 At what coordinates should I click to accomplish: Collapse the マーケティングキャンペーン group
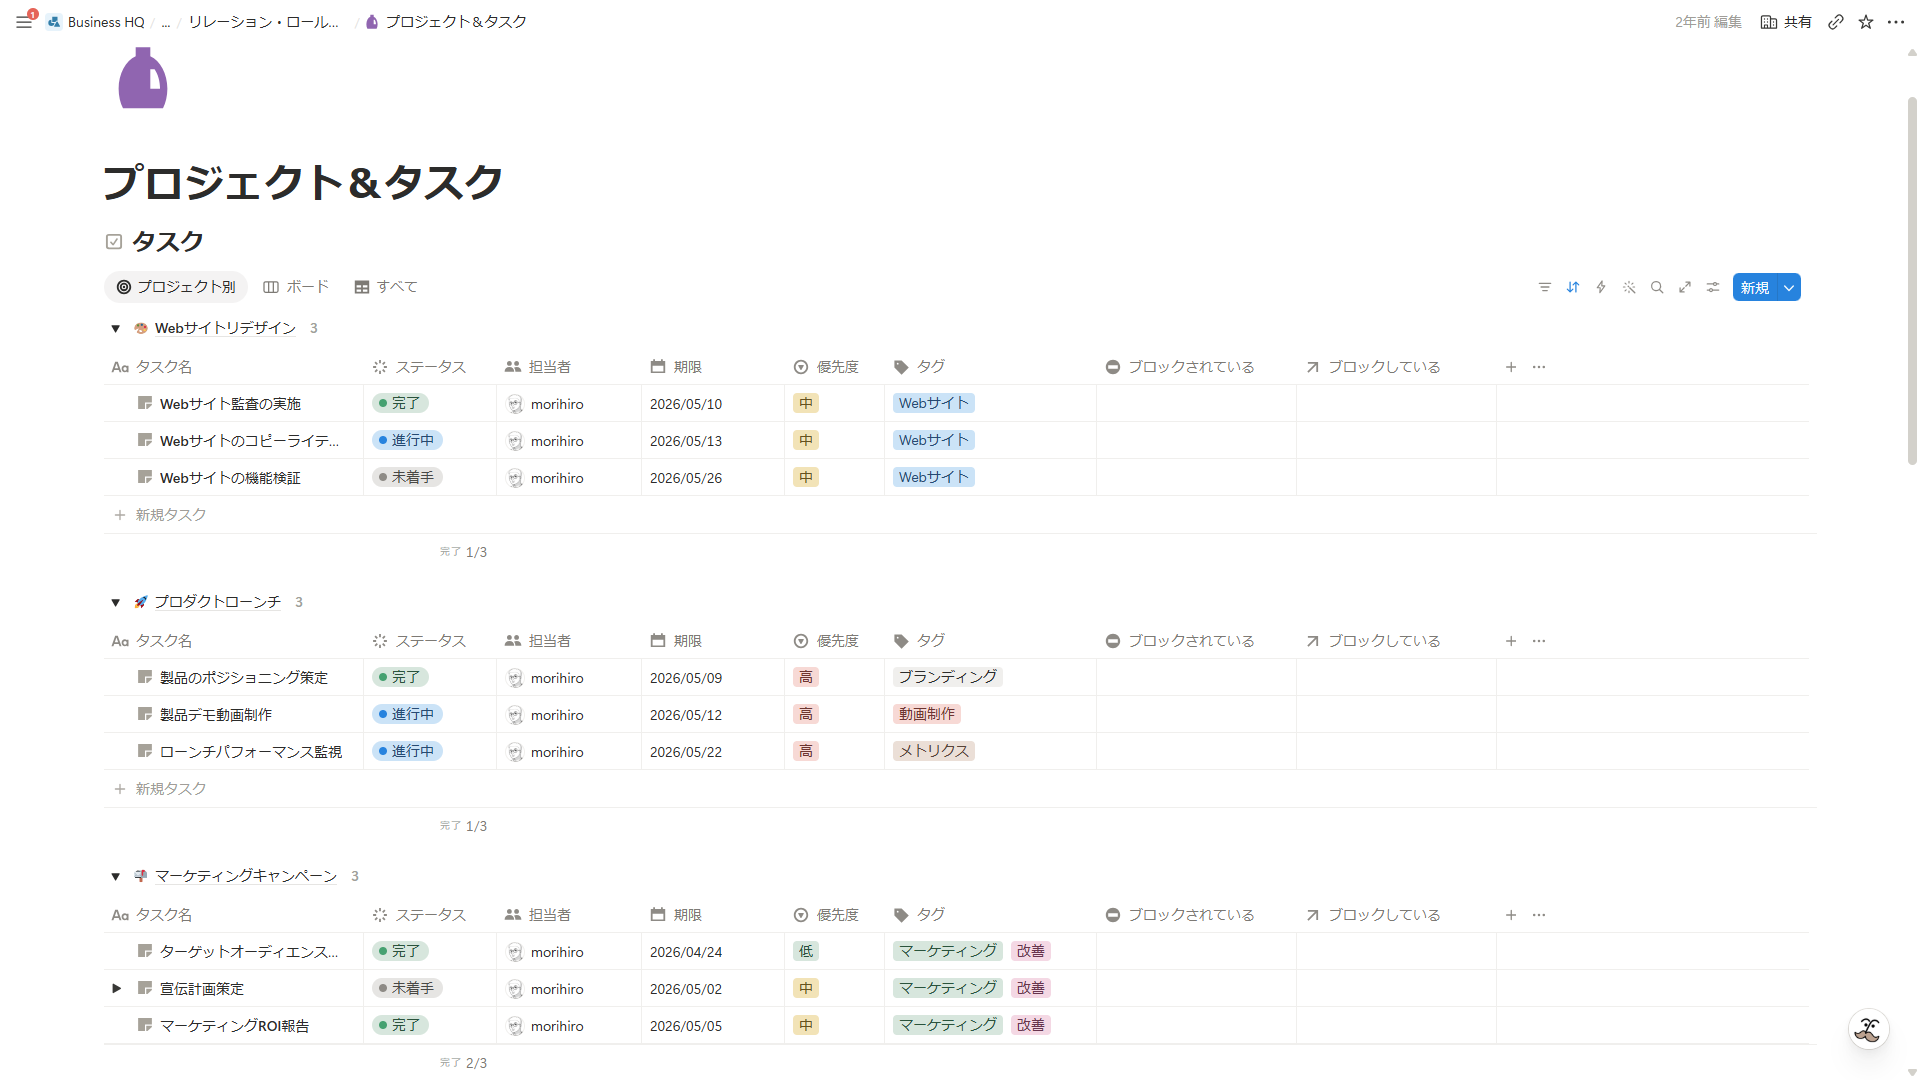point(116,877)
